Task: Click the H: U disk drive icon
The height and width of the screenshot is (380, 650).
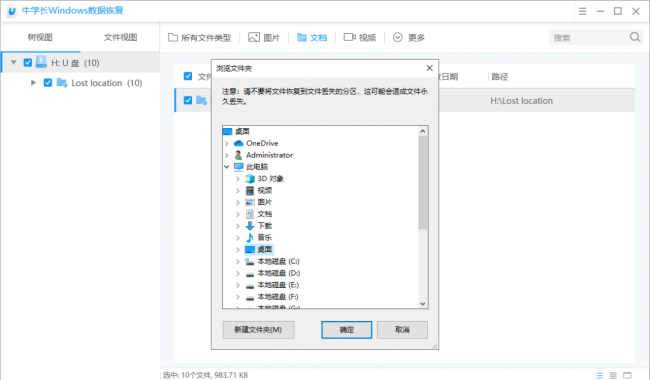Action: point(41,62)
